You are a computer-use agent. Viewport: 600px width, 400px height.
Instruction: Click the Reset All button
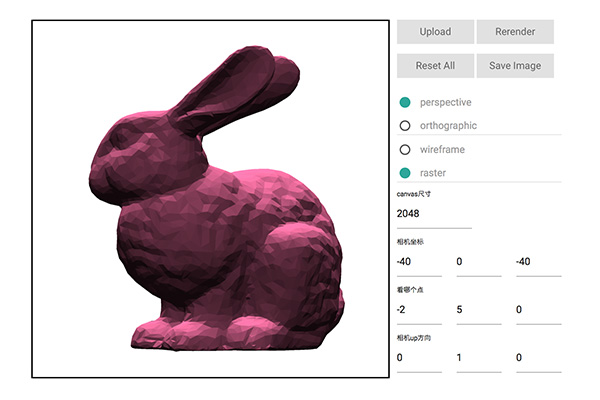click(435, 66)
